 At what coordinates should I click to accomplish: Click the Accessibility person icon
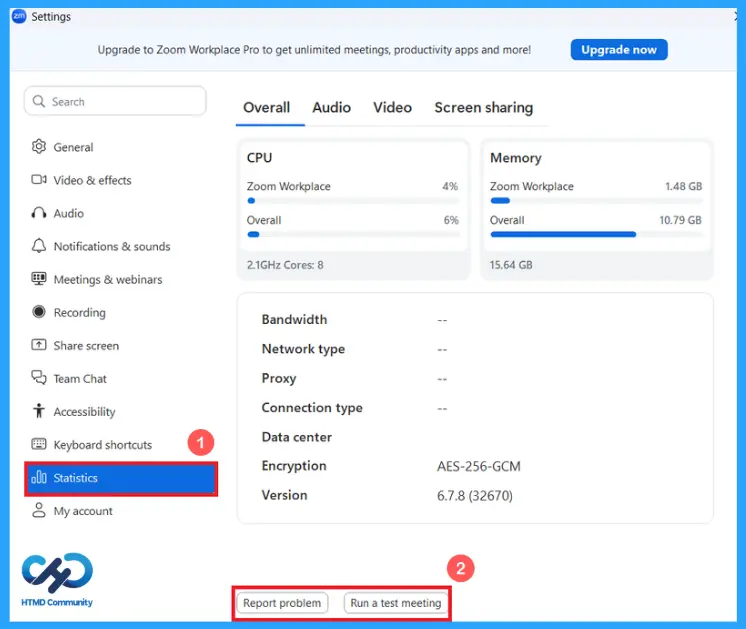pyautogui.click(x=39, y=411)
